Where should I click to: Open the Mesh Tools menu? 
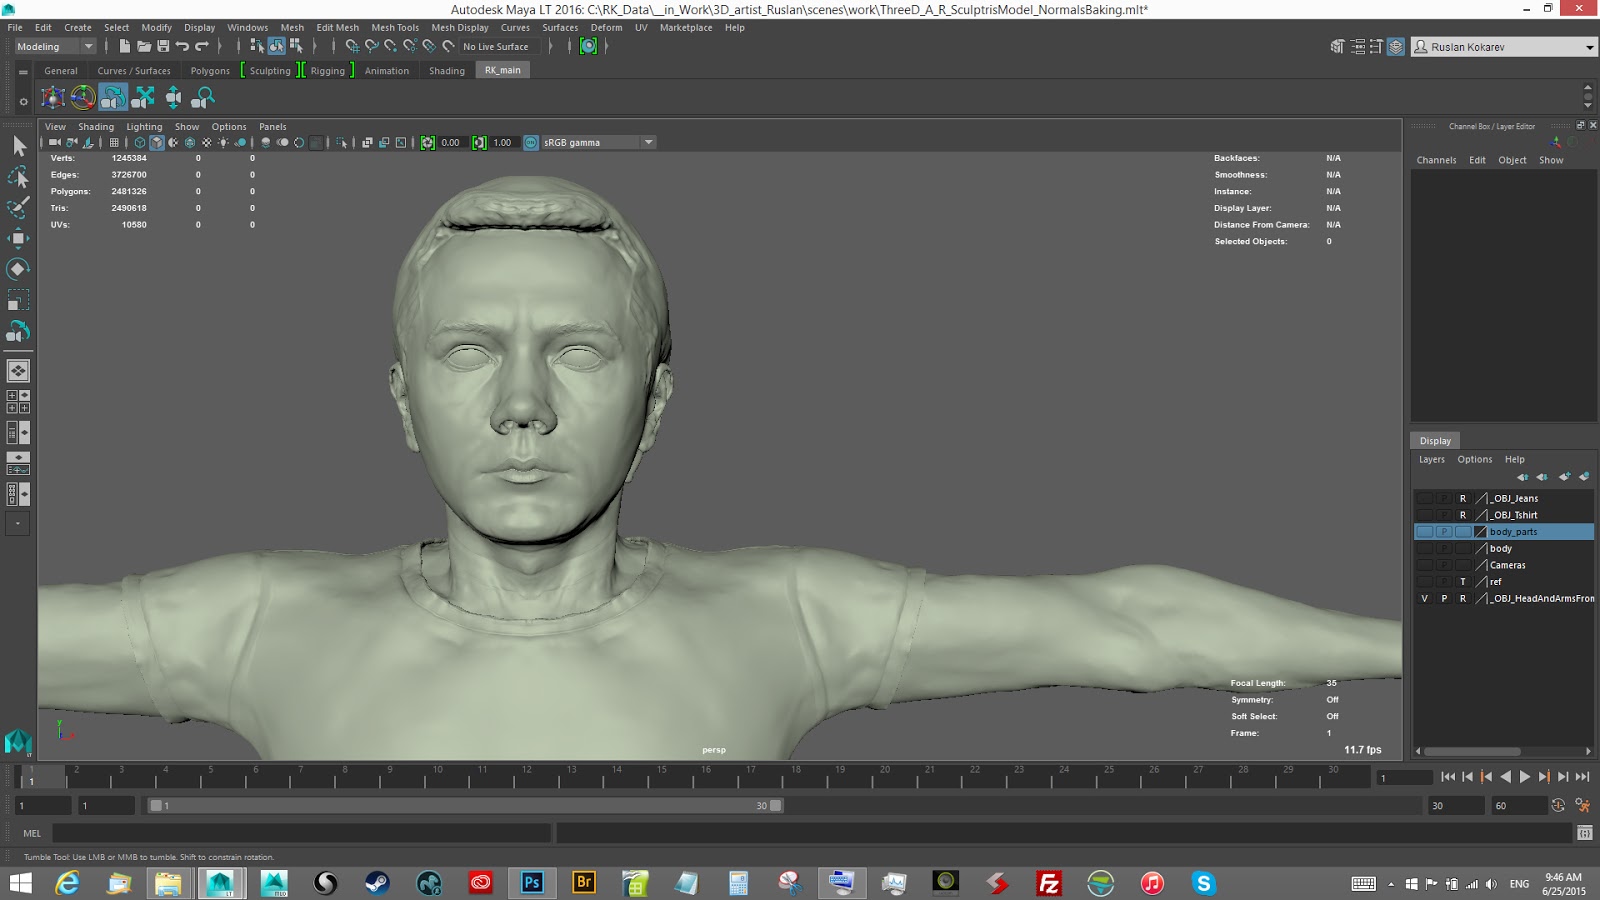pyautogui.click(x=395, y=28)
